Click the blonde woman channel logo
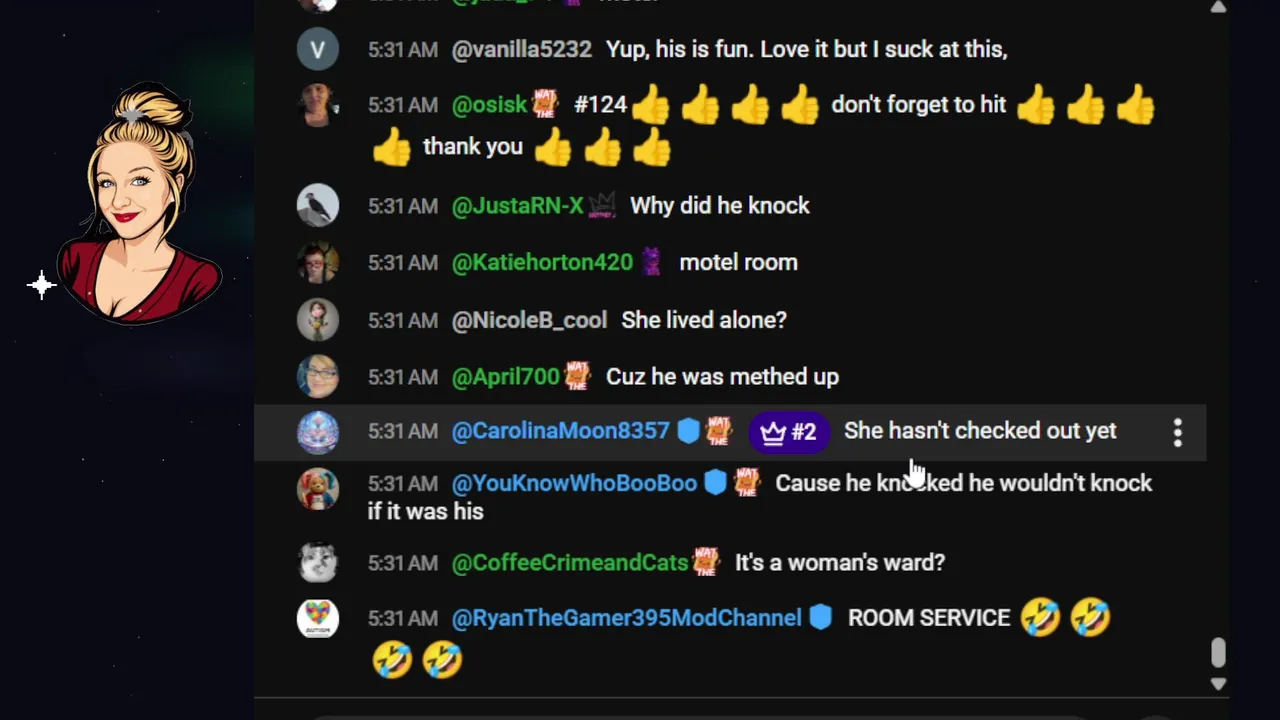 [138, 203]
